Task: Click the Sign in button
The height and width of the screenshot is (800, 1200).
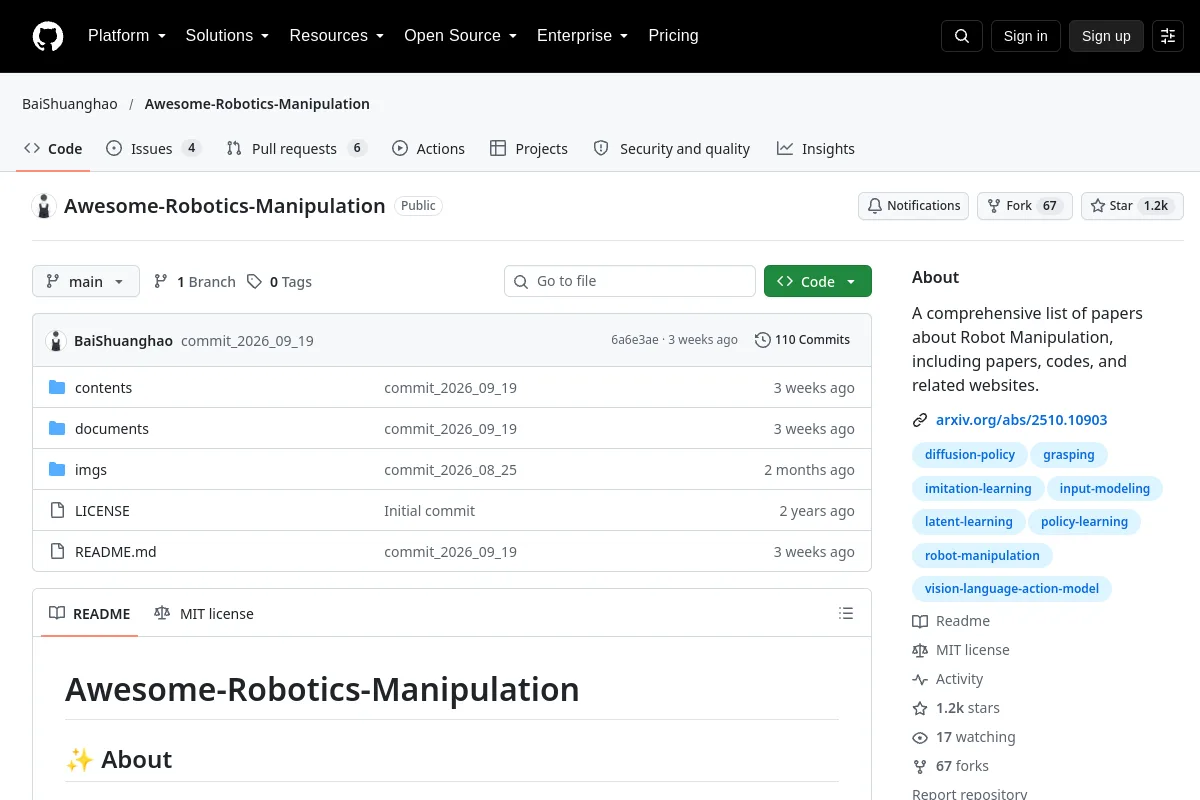Action: click(x=1026, y=36)
